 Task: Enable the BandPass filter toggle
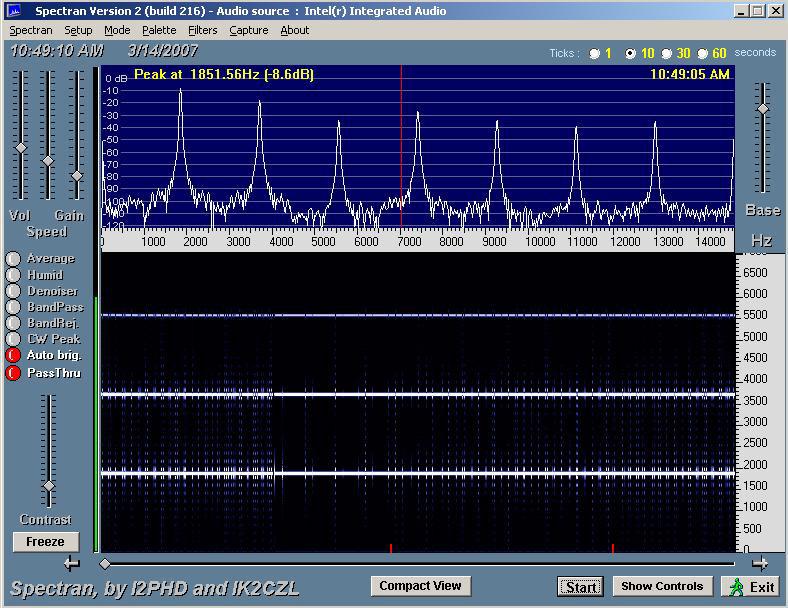coord(13,307)
